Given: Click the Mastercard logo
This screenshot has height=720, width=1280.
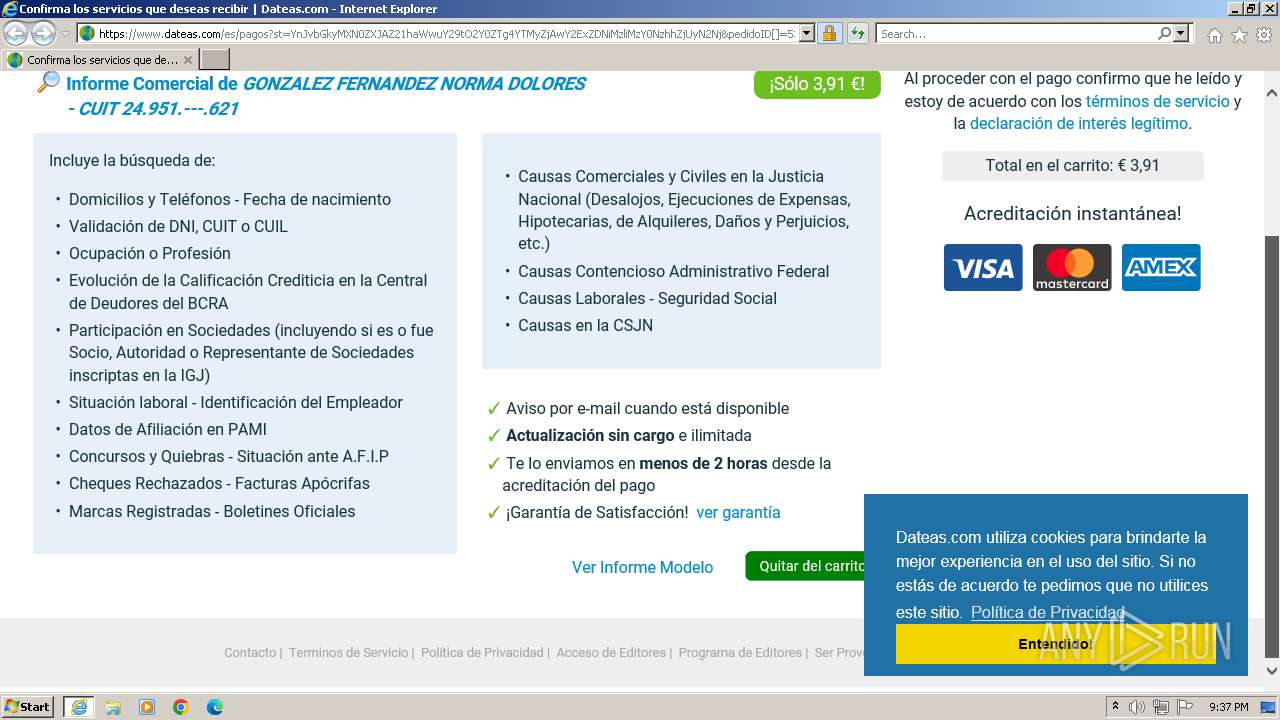Looking at the screenshot, I should (1072, 268).
